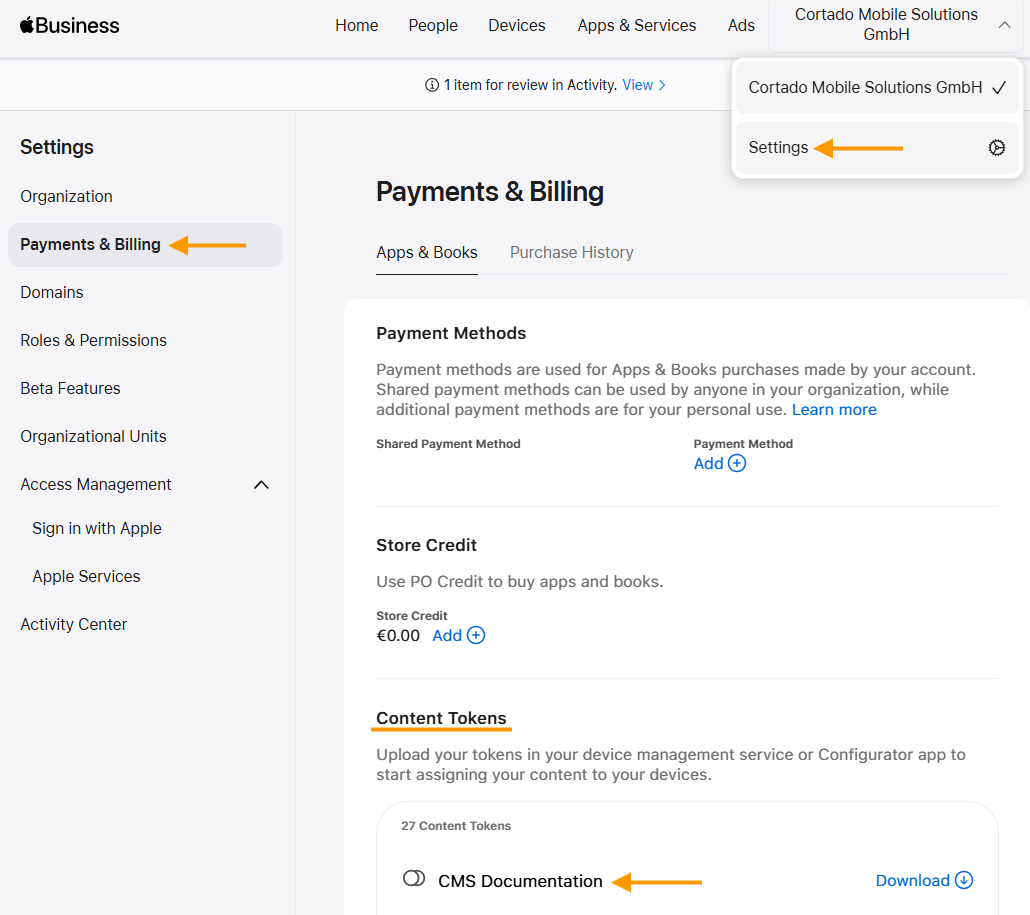Screen dimensions: 1030x915
Task: Open the Home menu item
Action: pyautogui.click(x=357, y=26)
